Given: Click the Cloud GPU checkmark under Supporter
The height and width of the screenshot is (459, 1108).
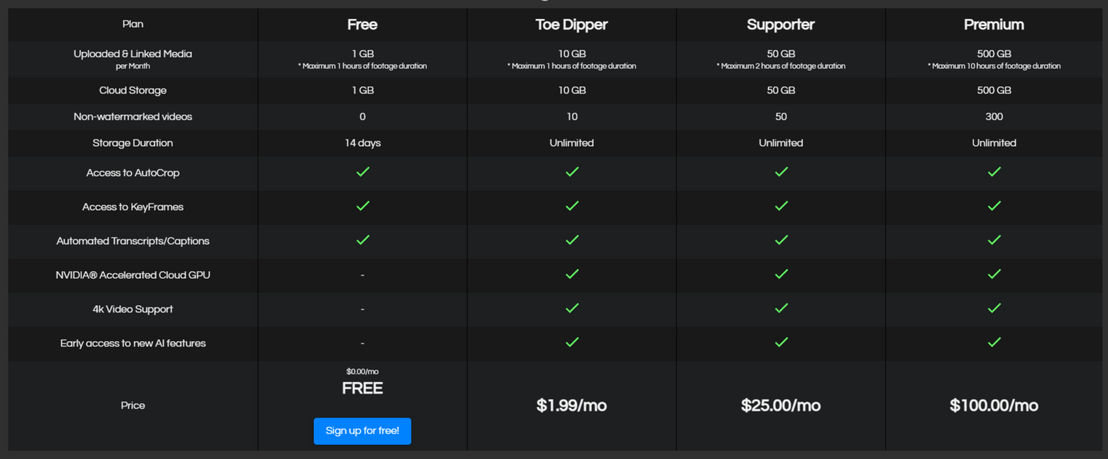Looking at the screenshot, I should pos(781,274).
